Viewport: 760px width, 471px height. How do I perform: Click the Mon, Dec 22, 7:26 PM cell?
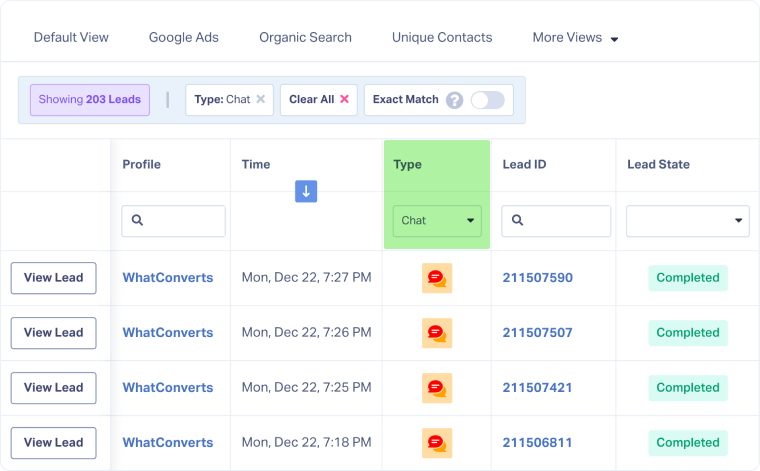[x=306, y=332]
